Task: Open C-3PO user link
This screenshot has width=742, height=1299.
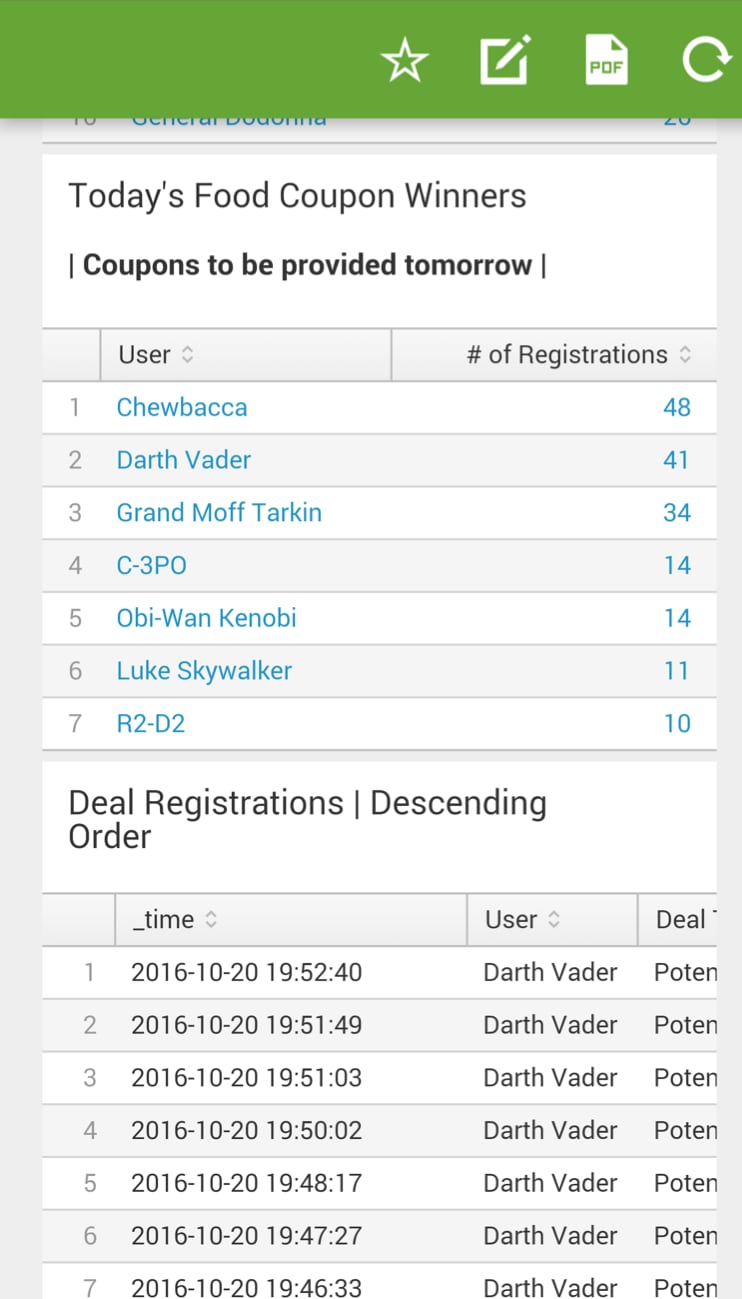Action: 151,566
